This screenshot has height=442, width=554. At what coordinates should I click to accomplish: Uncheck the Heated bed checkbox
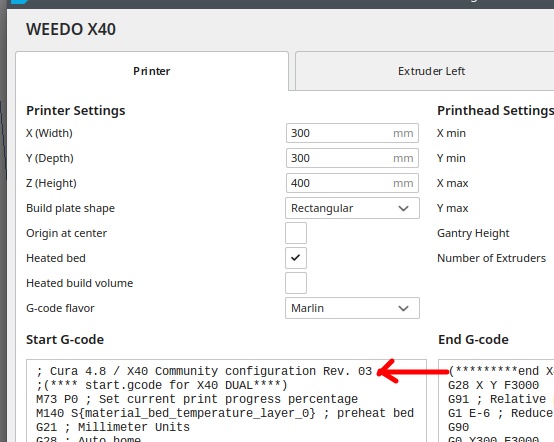click(x=296, y=258)
